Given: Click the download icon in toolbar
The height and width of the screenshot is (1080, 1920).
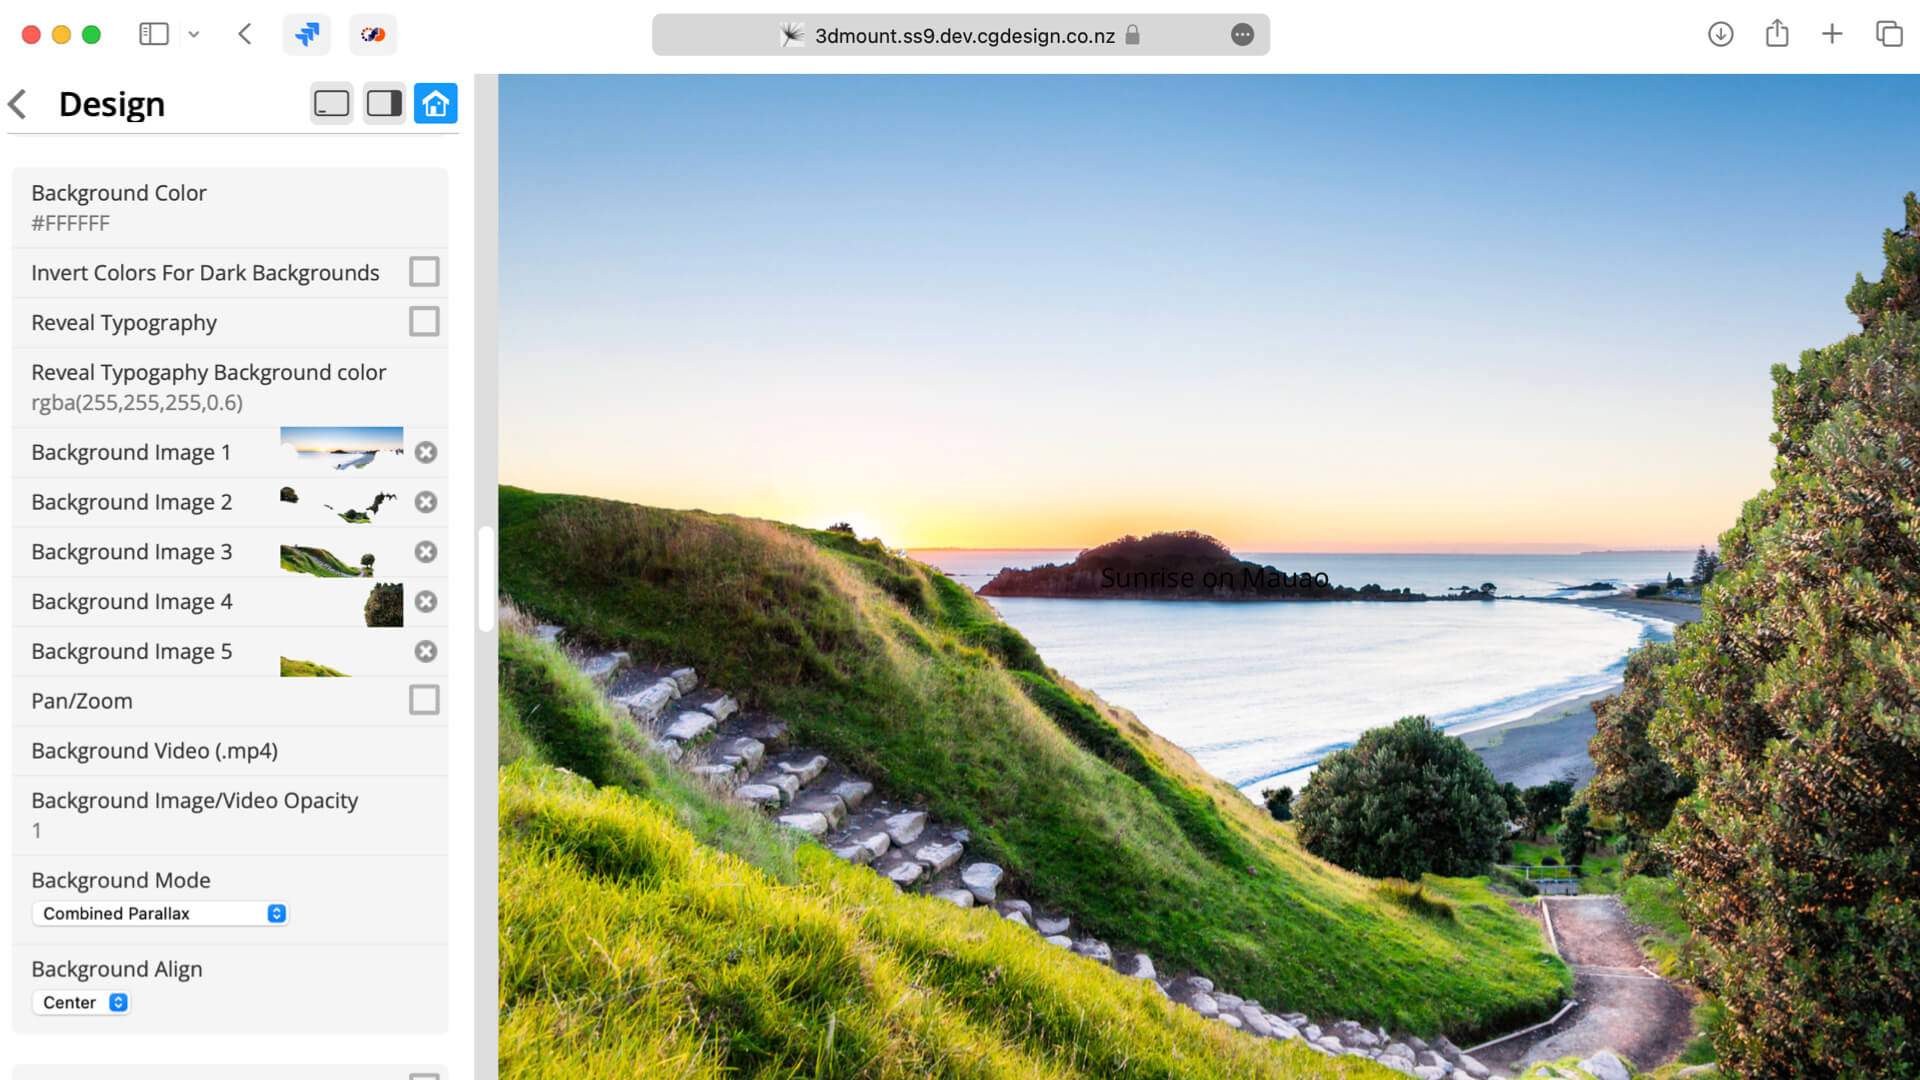Looking at the screenshot, I should click(1718, 34).
